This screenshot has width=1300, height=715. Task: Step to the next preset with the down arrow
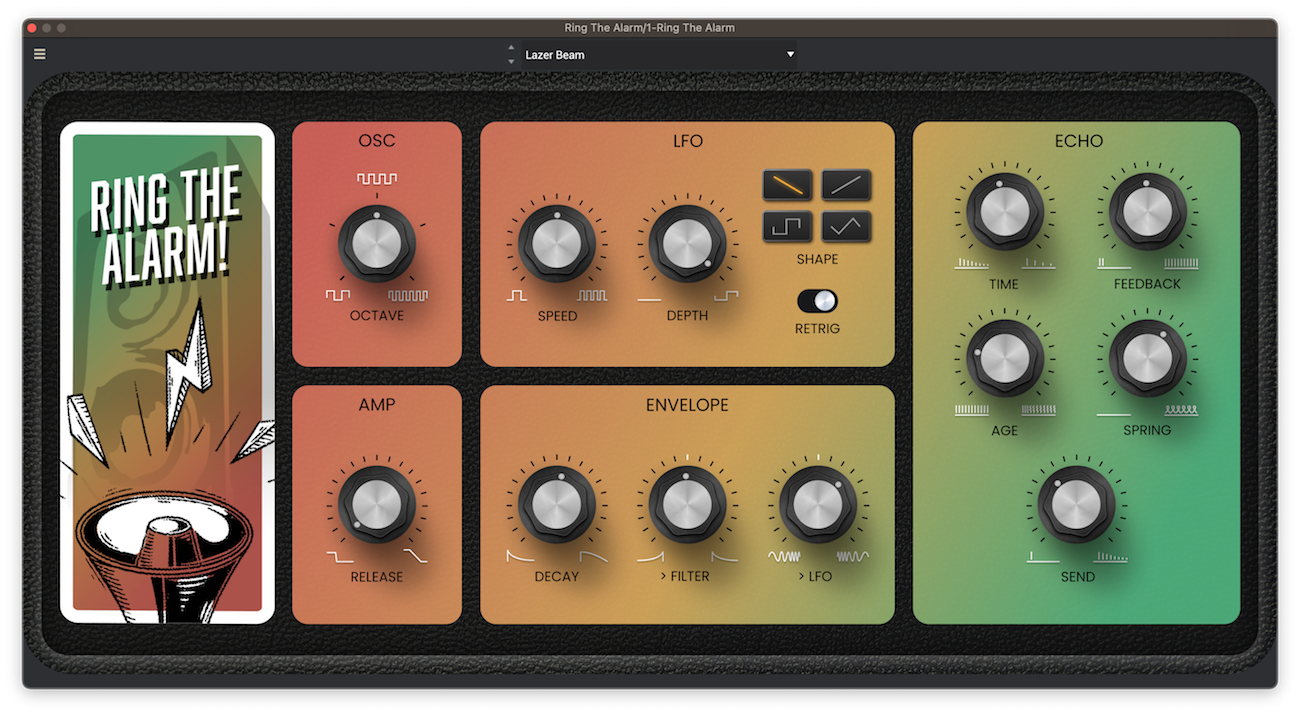tap(511, 59)
